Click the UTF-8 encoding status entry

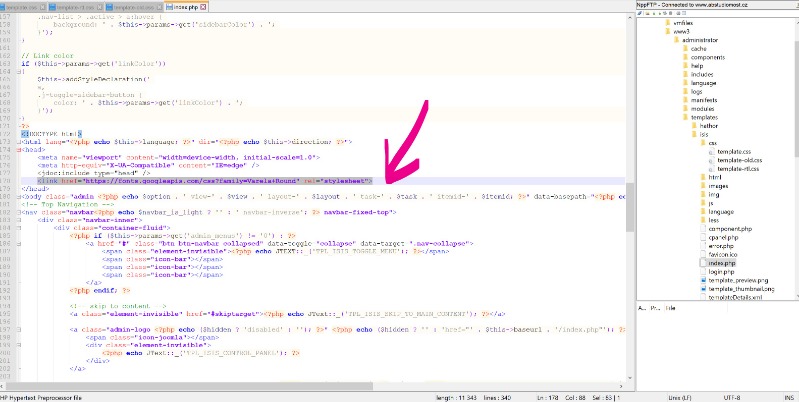point(732,398)
